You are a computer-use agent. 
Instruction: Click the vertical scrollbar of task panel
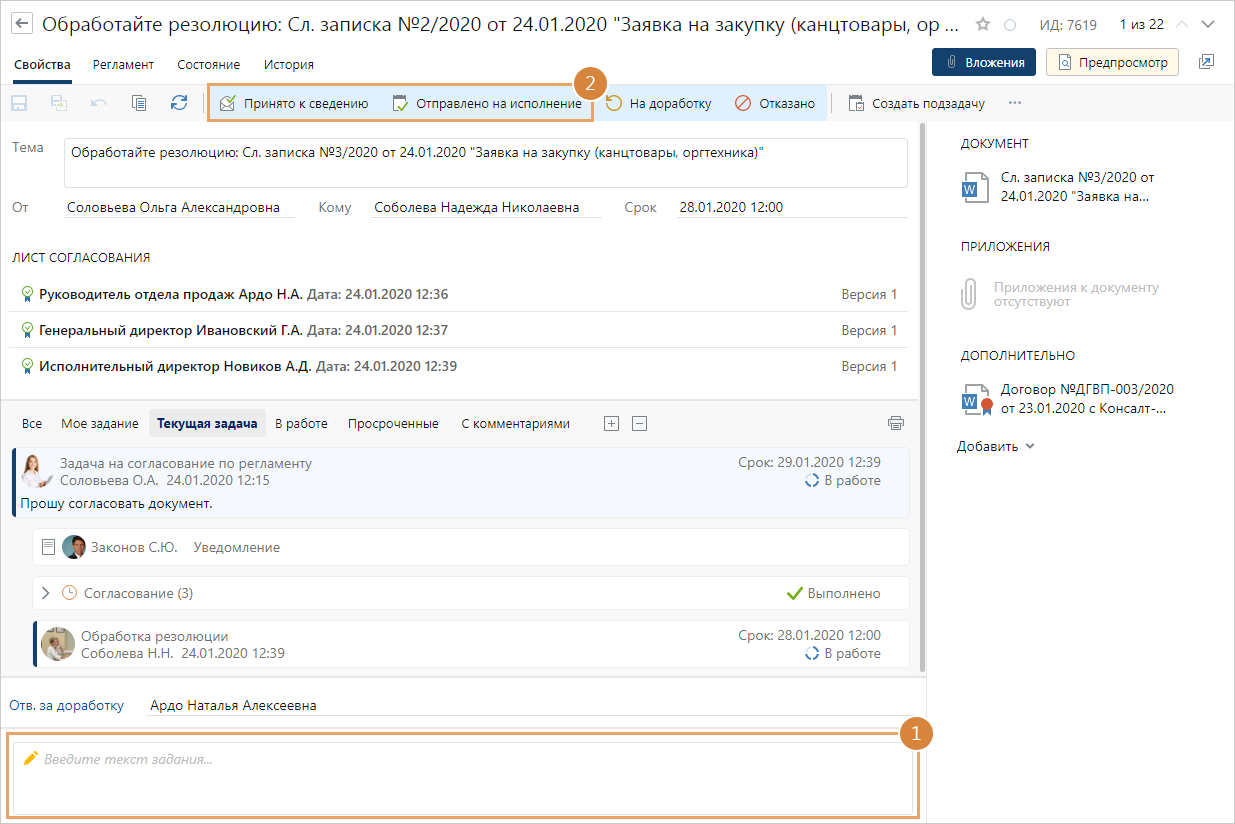pos(921,400)
